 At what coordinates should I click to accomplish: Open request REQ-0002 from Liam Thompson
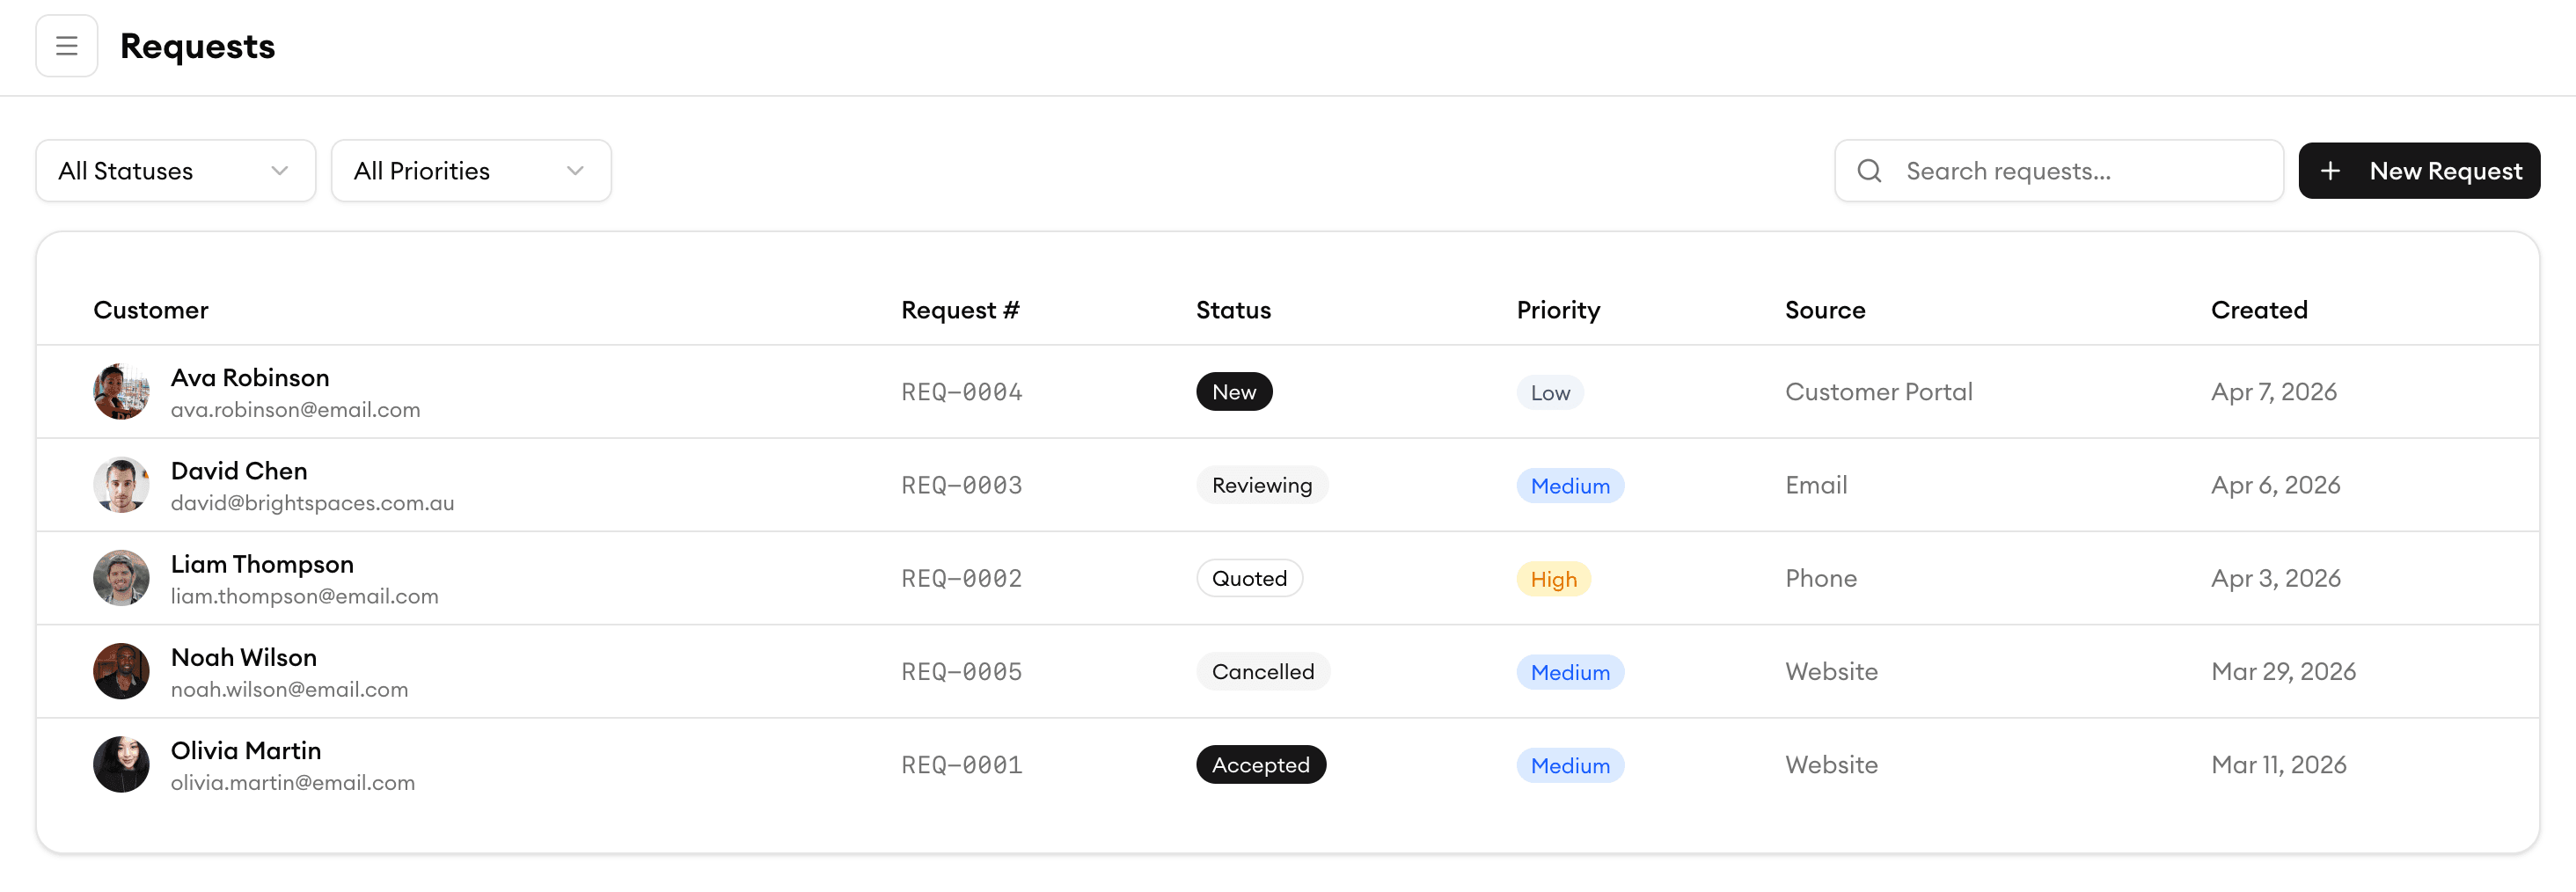coord(960,578)
